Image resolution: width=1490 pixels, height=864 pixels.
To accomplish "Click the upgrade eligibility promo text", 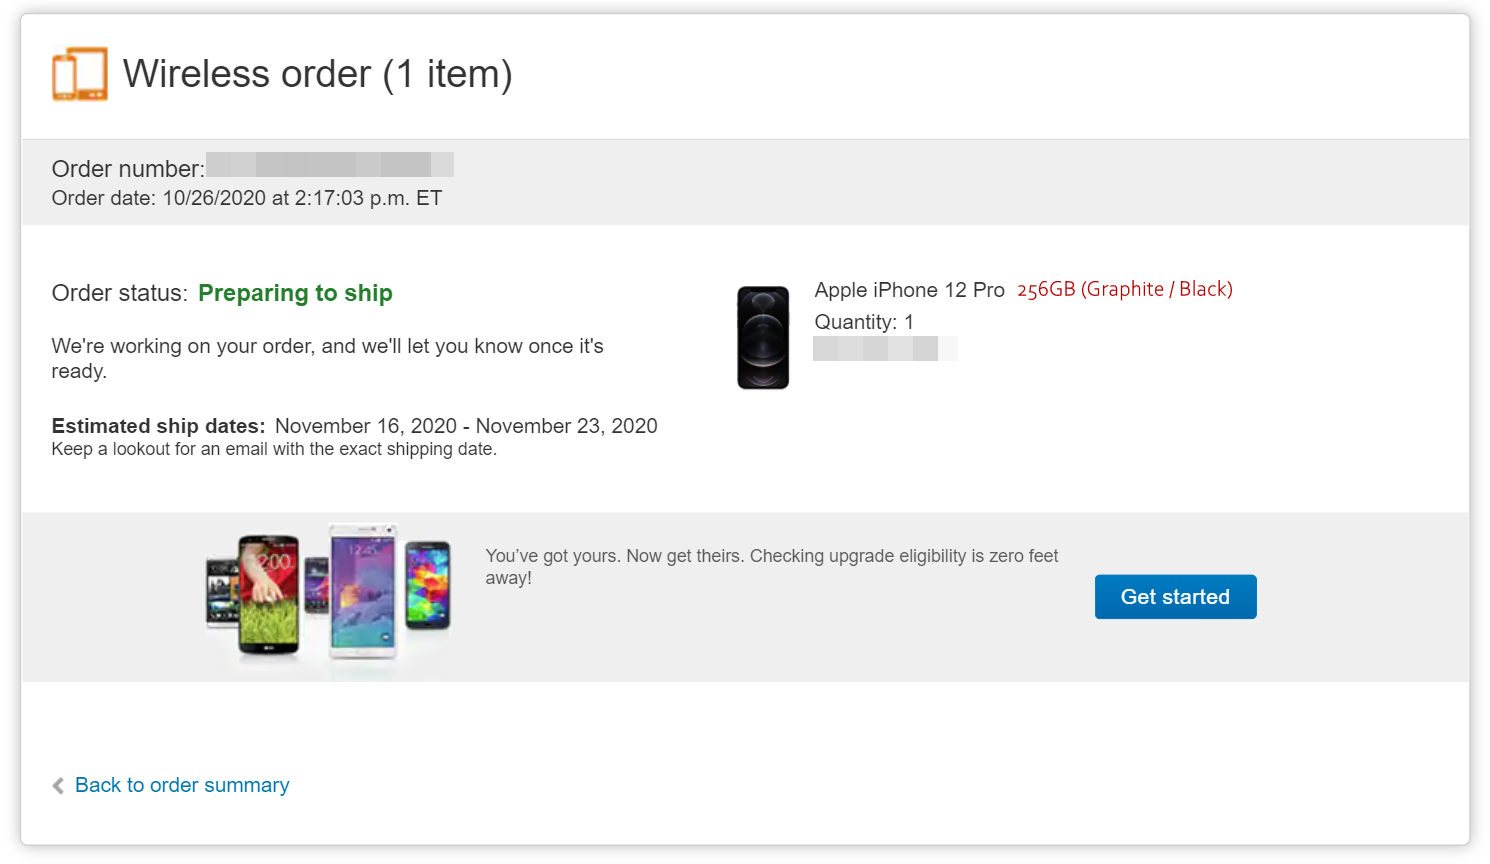I will [x=771, y=566].
